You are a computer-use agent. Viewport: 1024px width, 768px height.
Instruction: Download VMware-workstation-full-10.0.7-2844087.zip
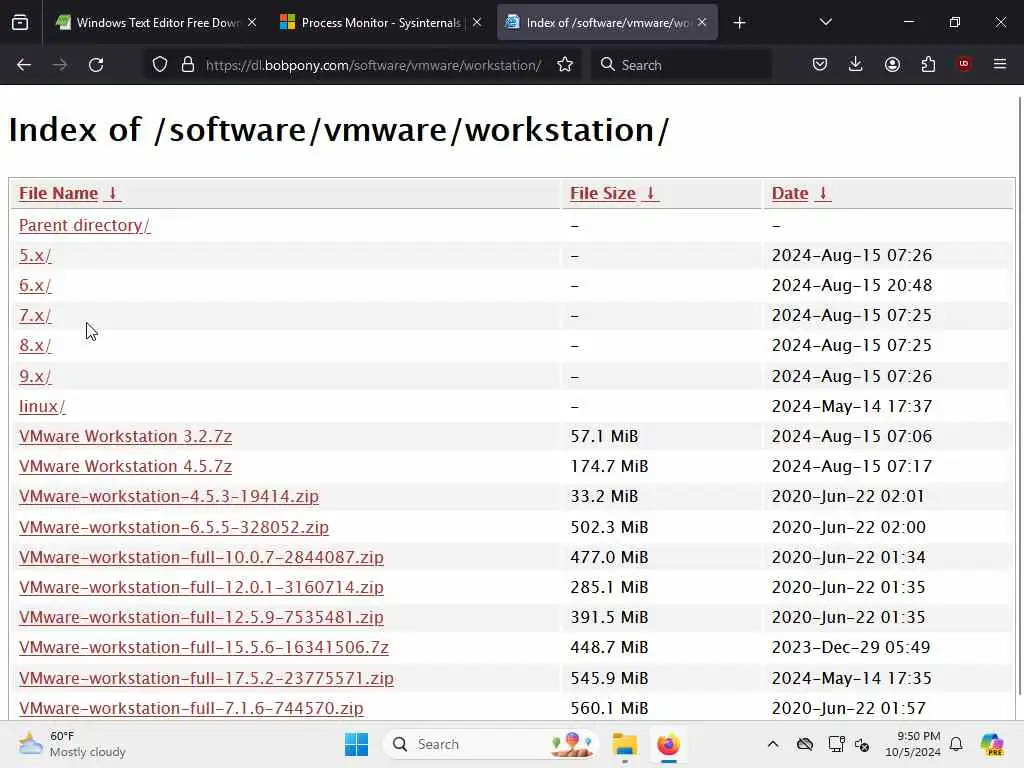pyautogui.click(x=201, y=557)
